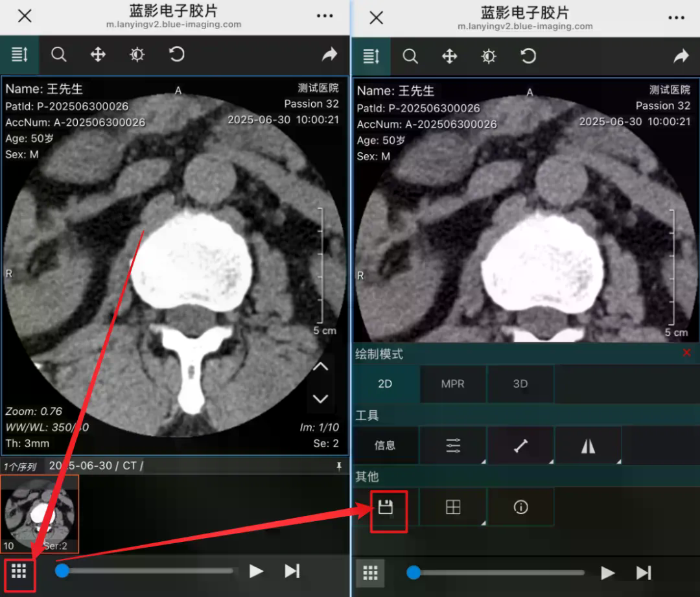Select the line measurement tool
Viewport: 700px width, 597px height.
[x=520, y=445]
